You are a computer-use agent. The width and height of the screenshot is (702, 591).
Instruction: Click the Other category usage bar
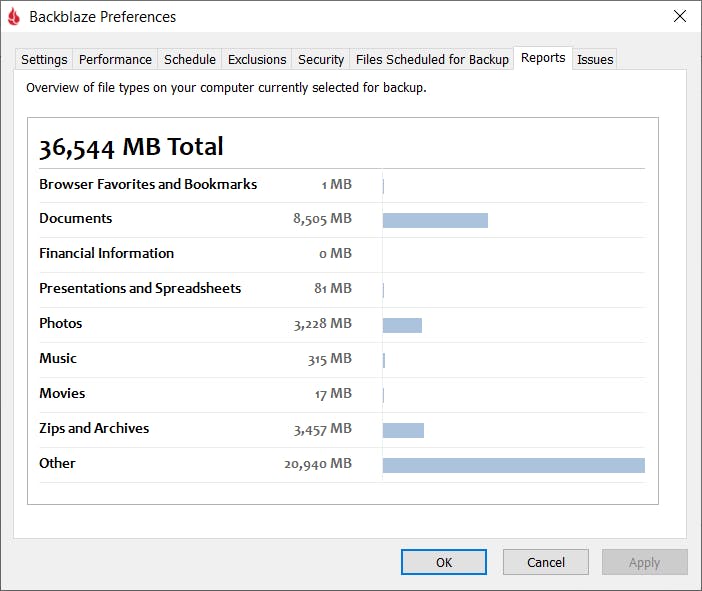(x=514, y=465)
